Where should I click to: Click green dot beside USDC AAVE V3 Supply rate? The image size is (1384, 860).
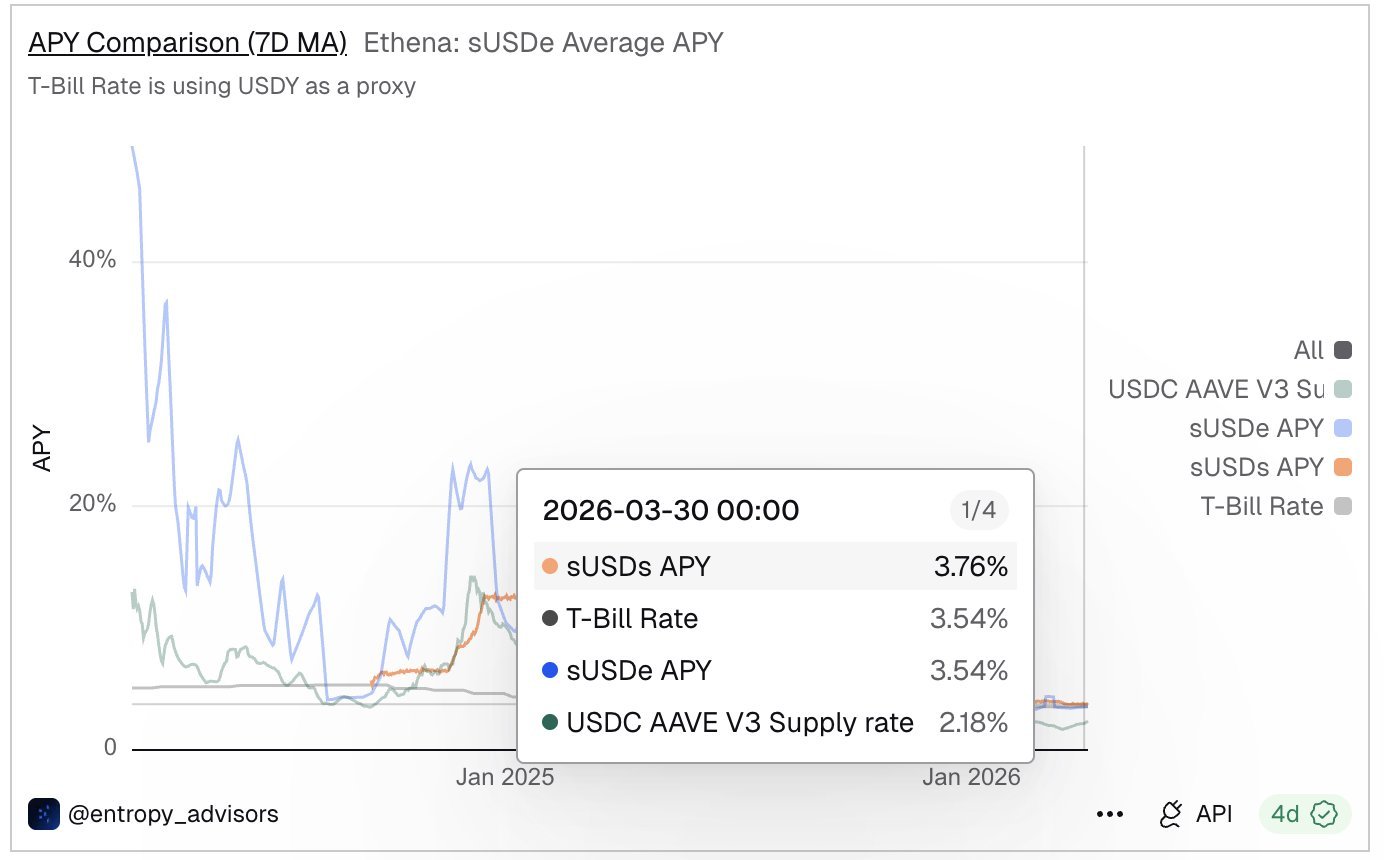(x=549, y=722)
